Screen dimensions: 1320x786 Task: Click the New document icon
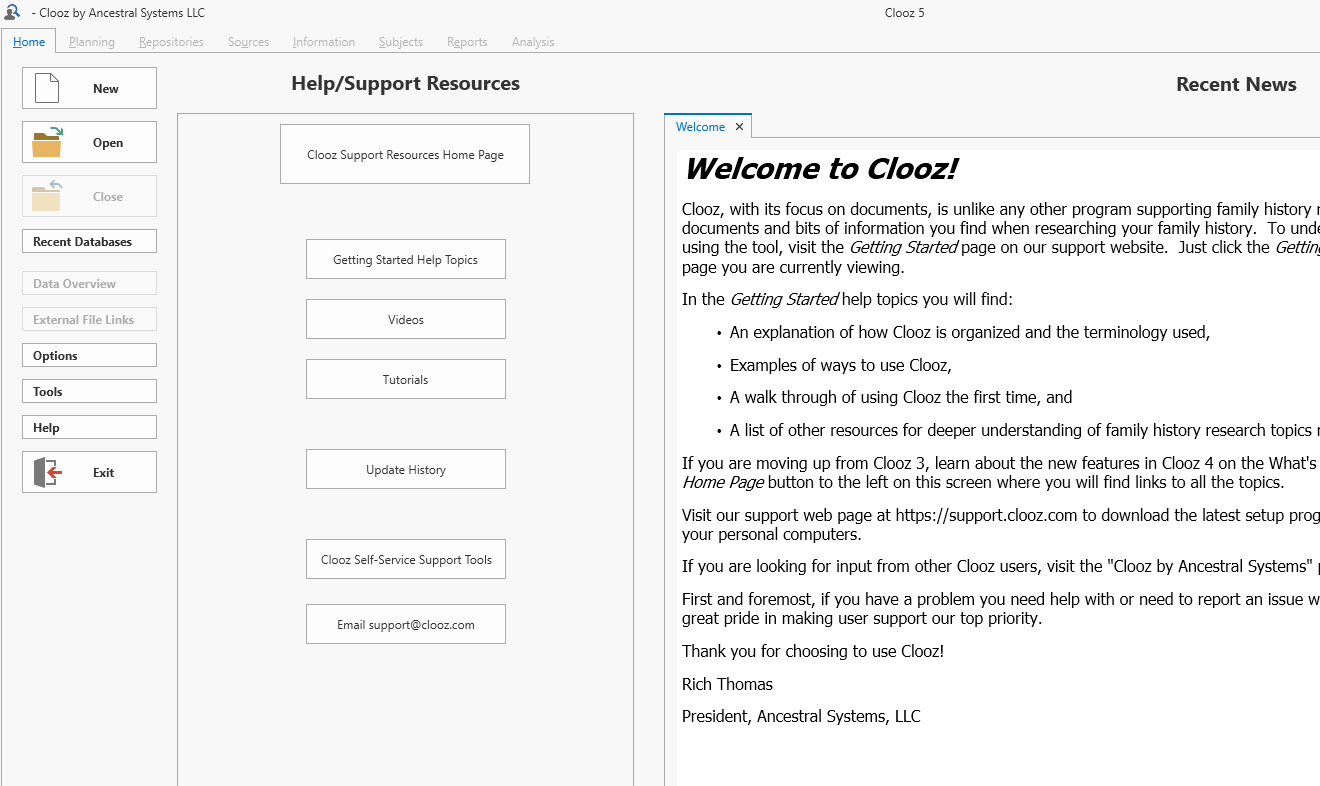click(48, 88)
